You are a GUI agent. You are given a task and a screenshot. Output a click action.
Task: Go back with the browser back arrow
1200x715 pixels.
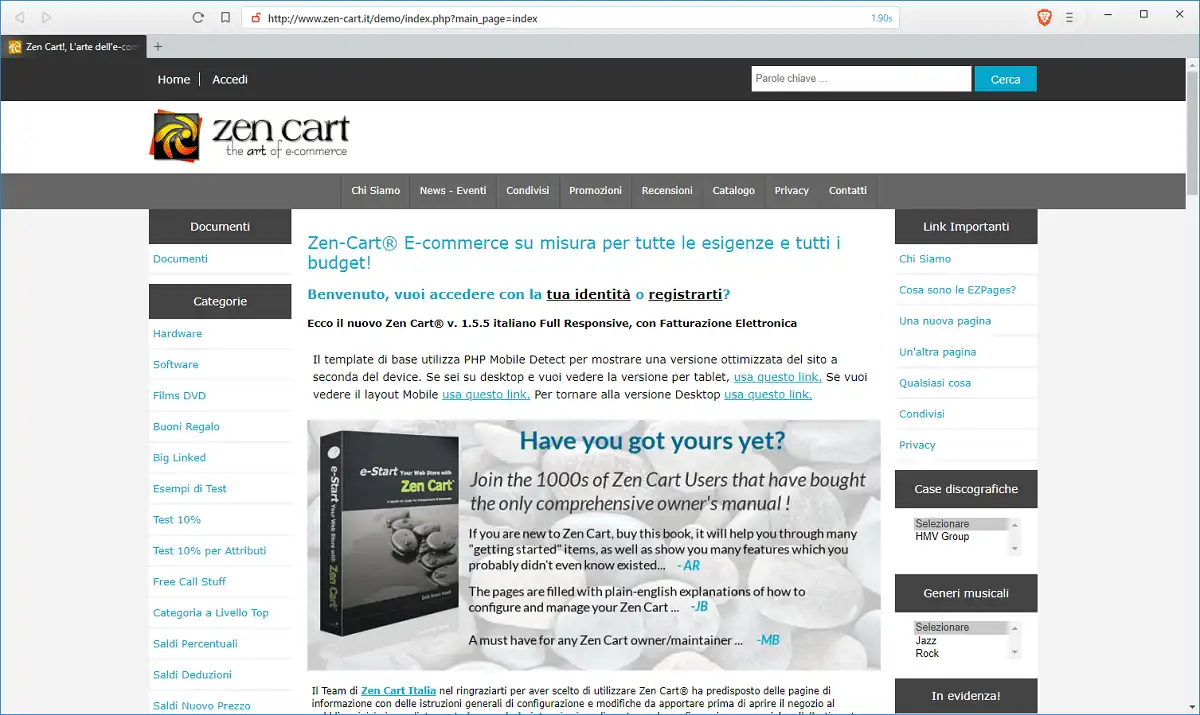[x=21, y=17]
